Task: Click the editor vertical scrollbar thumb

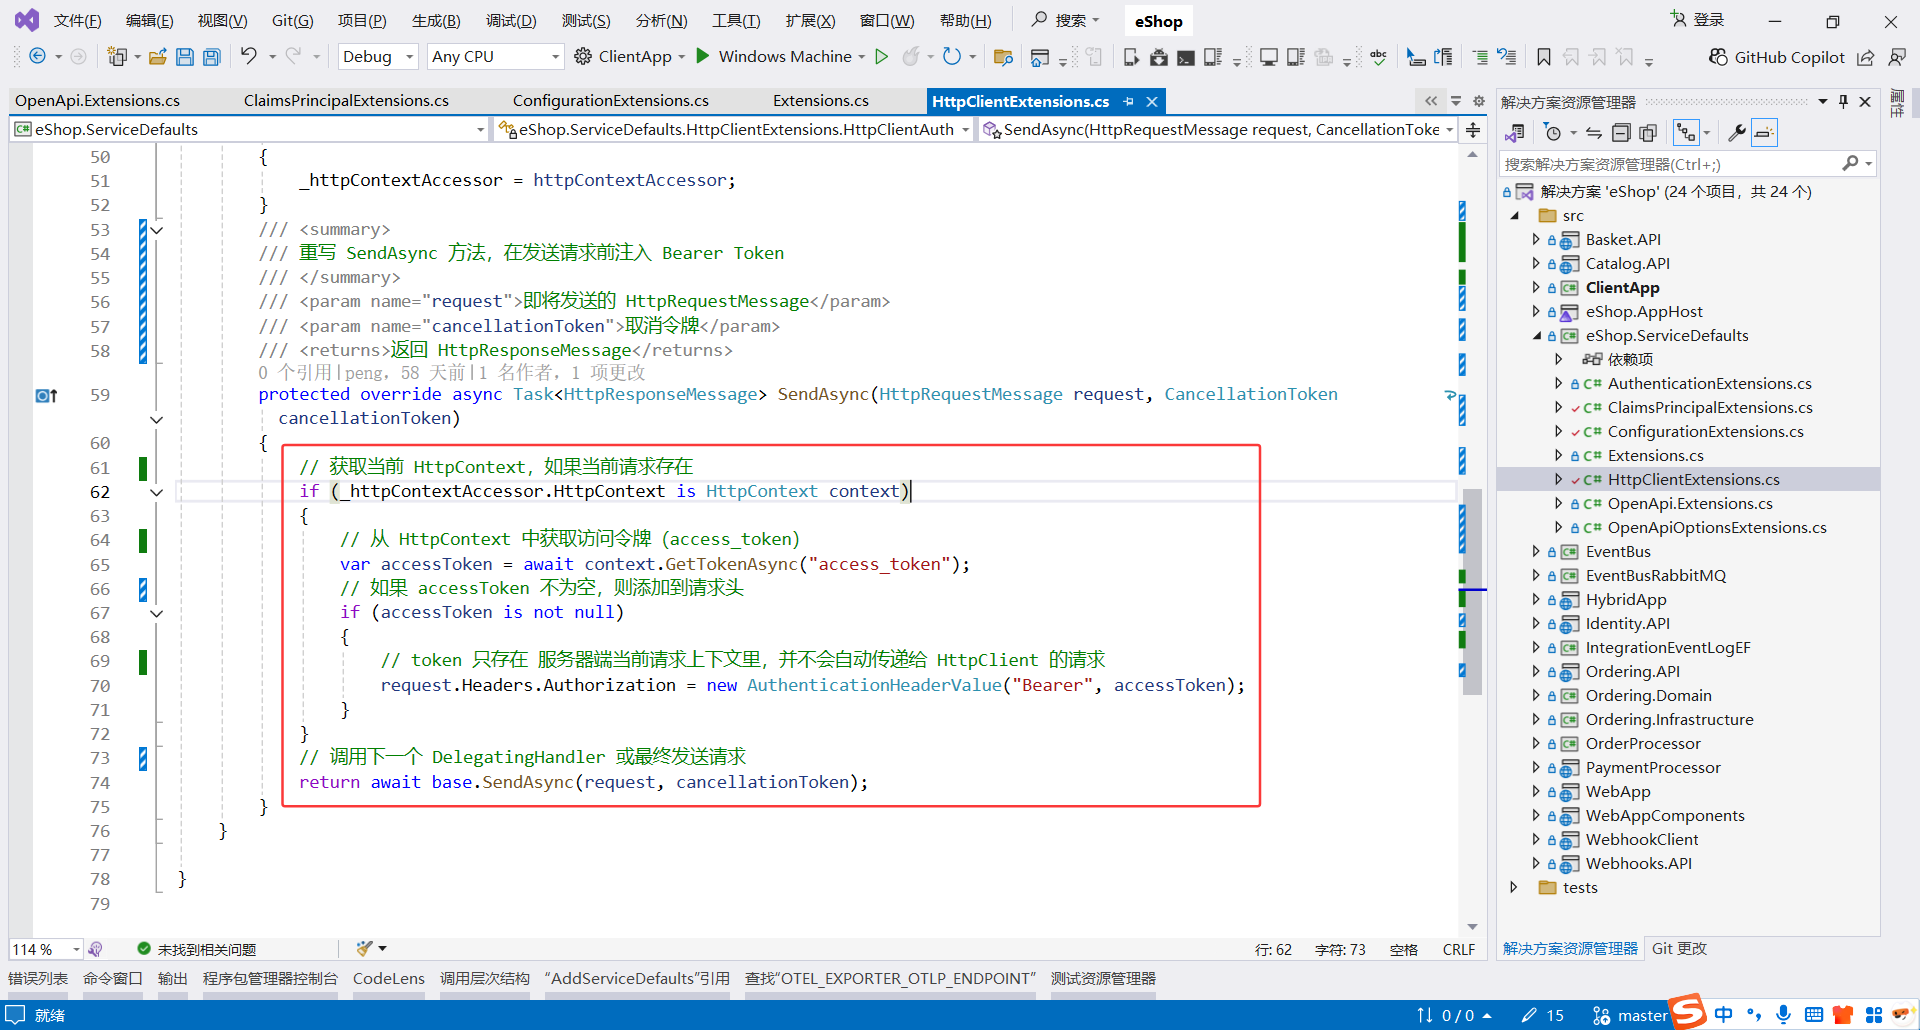Action: [1472, 591]
